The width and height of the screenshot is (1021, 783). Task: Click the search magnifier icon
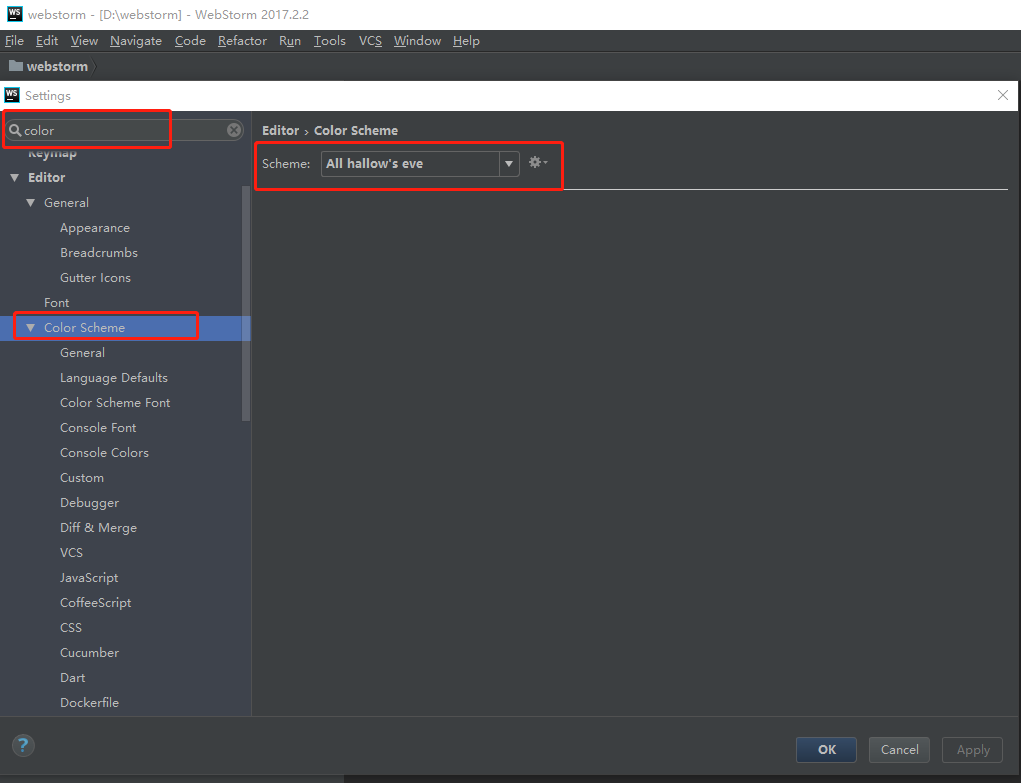[x=18, y=129]
